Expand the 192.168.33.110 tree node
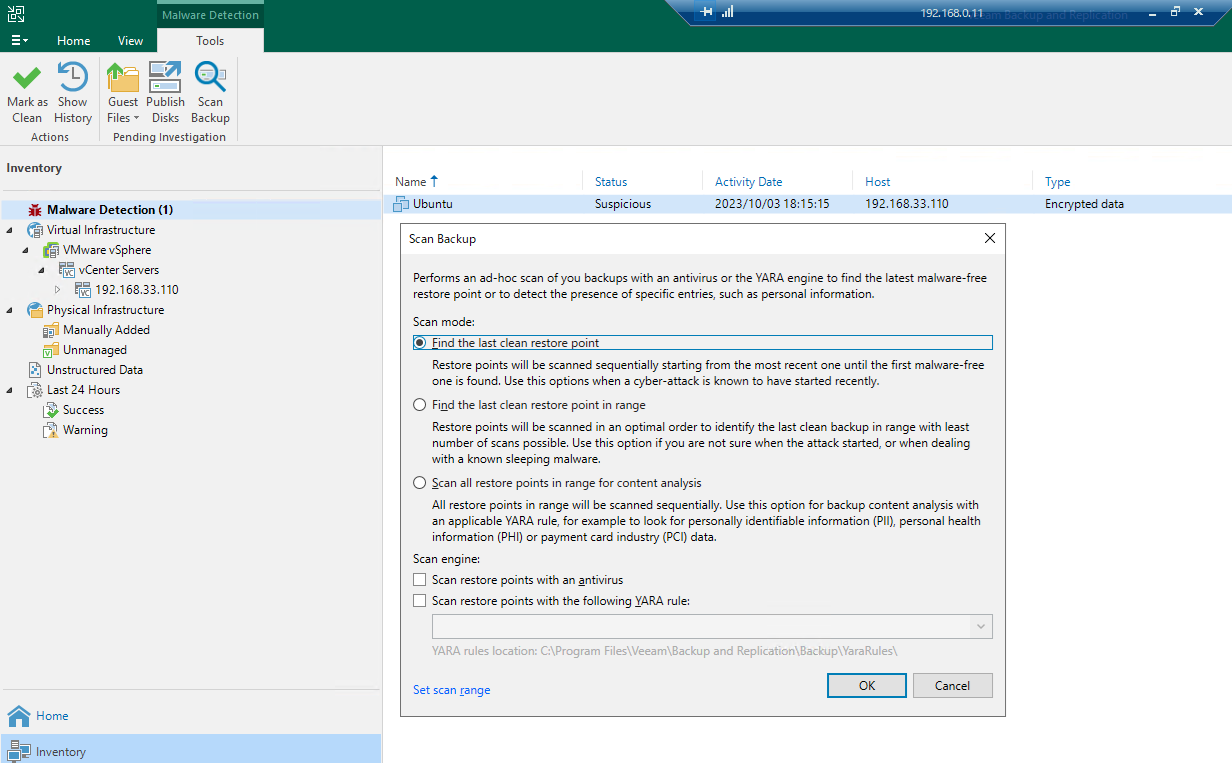The height and width of the screenshot is (763, 1232). point(58,290)
